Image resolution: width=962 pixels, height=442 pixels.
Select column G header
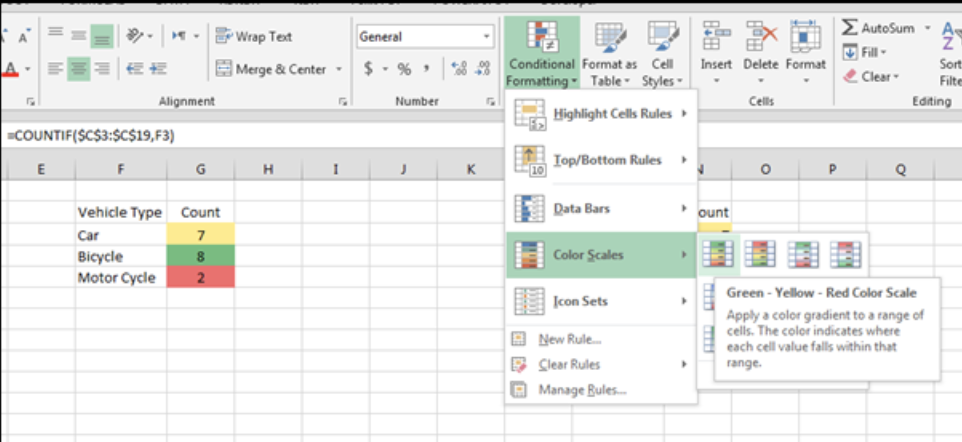(x=201, y=170)
